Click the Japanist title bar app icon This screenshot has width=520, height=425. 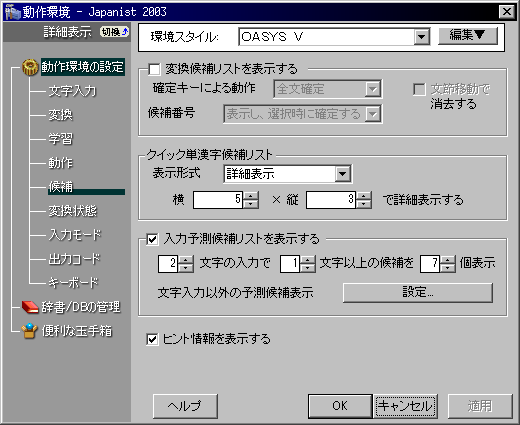coord(13,12)
